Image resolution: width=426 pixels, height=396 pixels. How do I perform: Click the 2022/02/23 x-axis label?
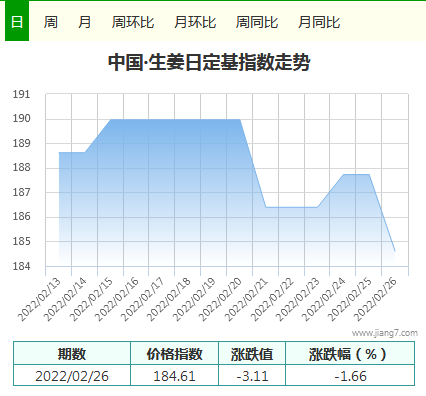coord(298,300)
